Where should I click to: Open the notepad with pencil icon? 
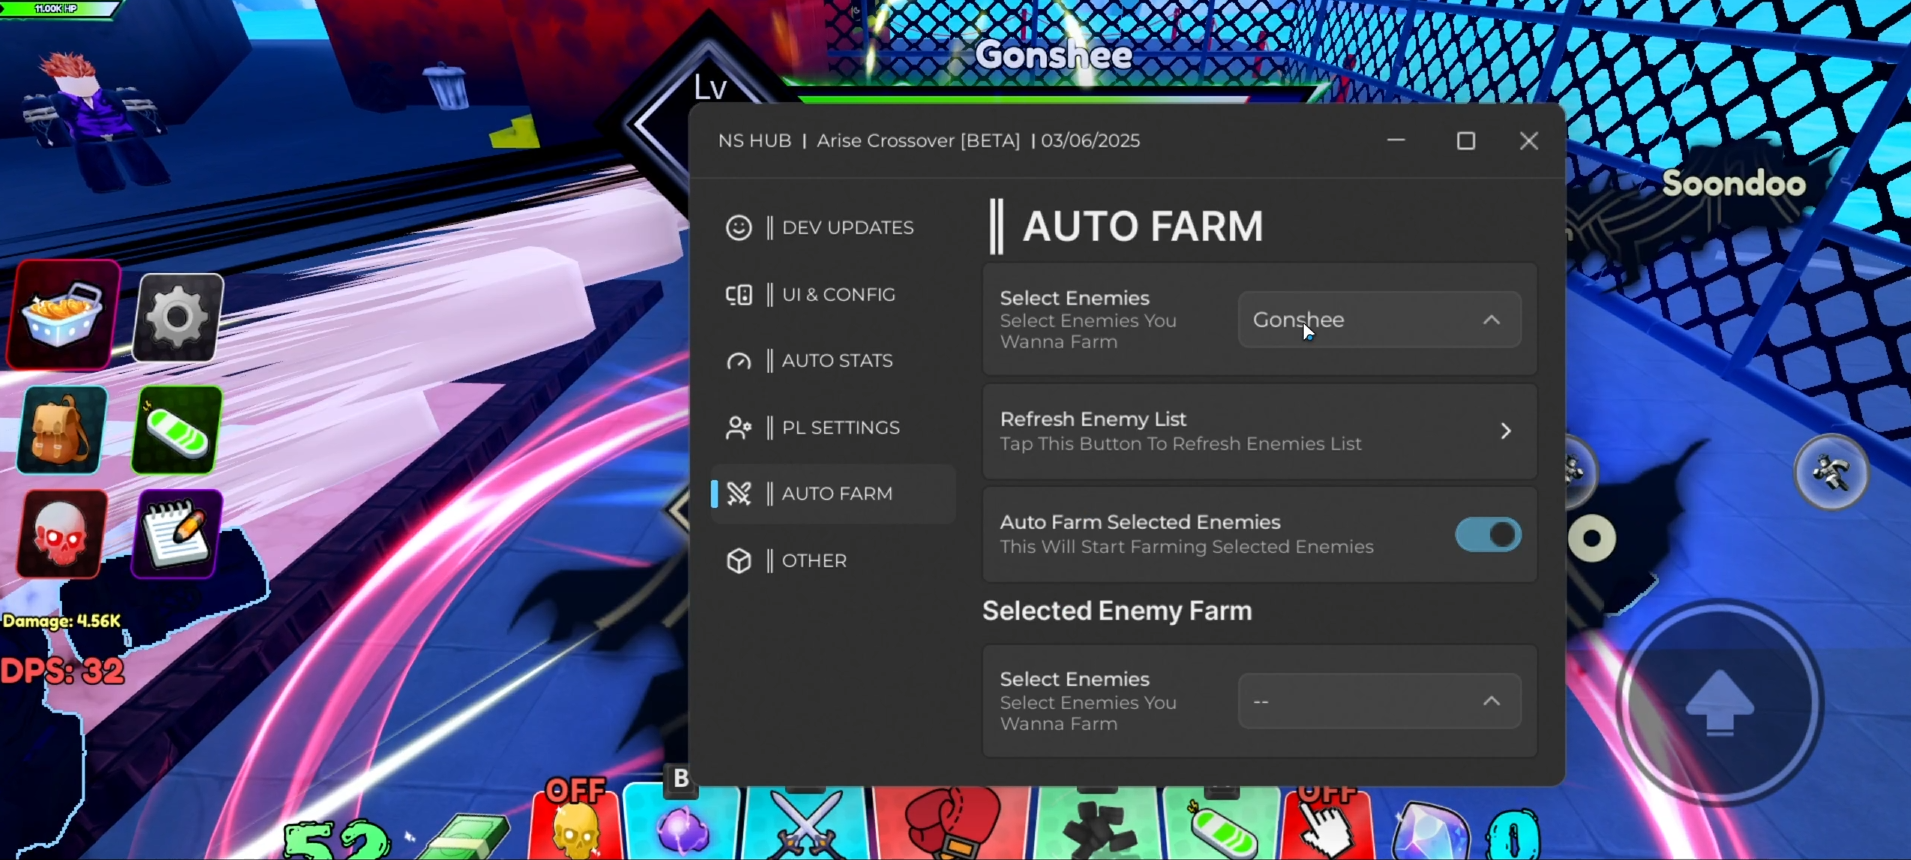[x=177, y=534]
